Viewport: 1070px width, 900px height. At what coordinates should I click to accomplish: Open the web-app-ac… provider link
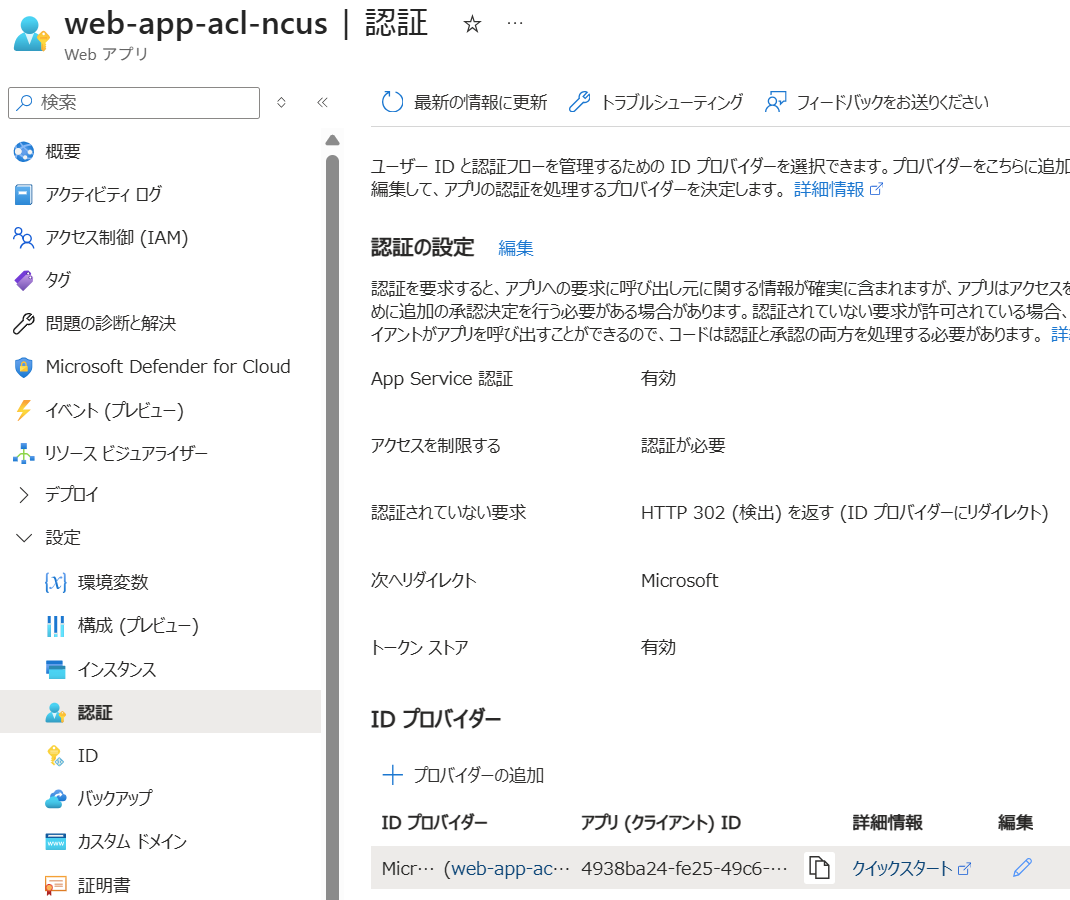510,868
